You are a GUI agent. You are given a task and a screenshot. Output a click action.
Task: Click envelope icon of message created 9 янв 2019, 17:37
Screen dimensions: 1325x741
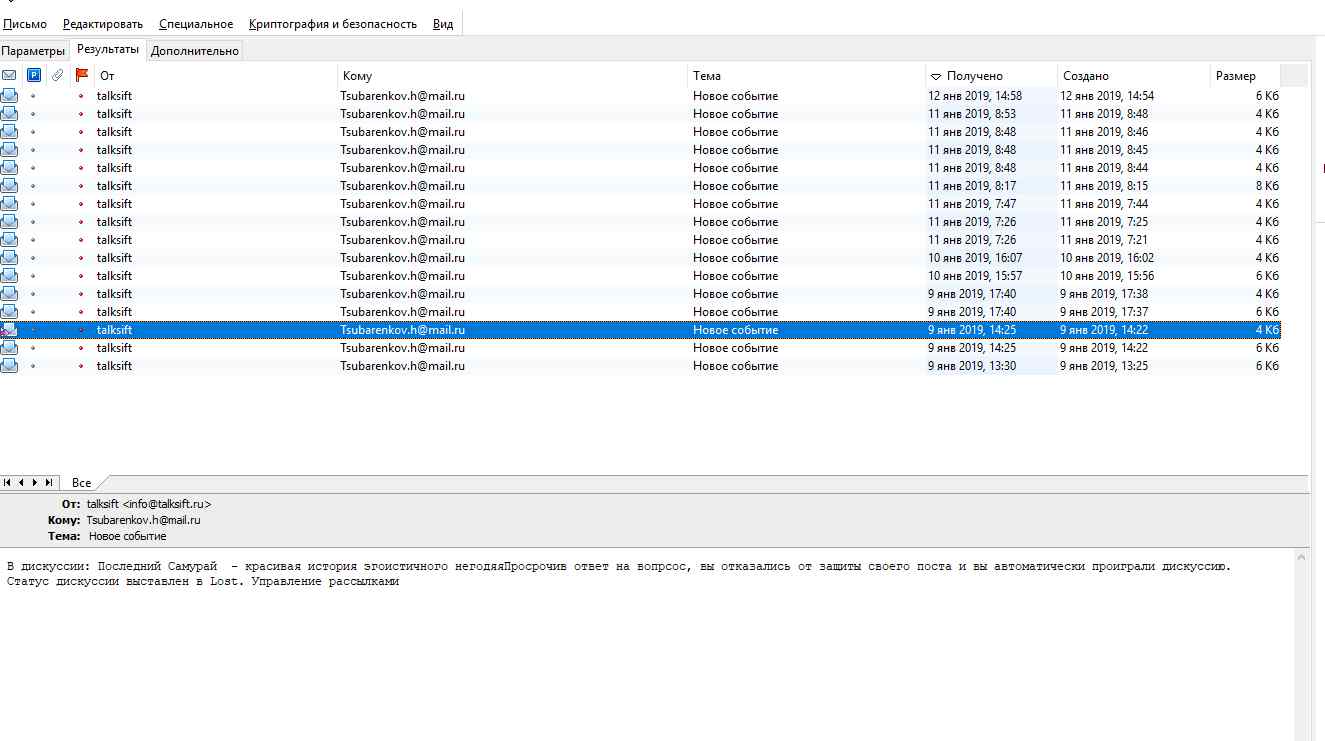pos(9,312)
